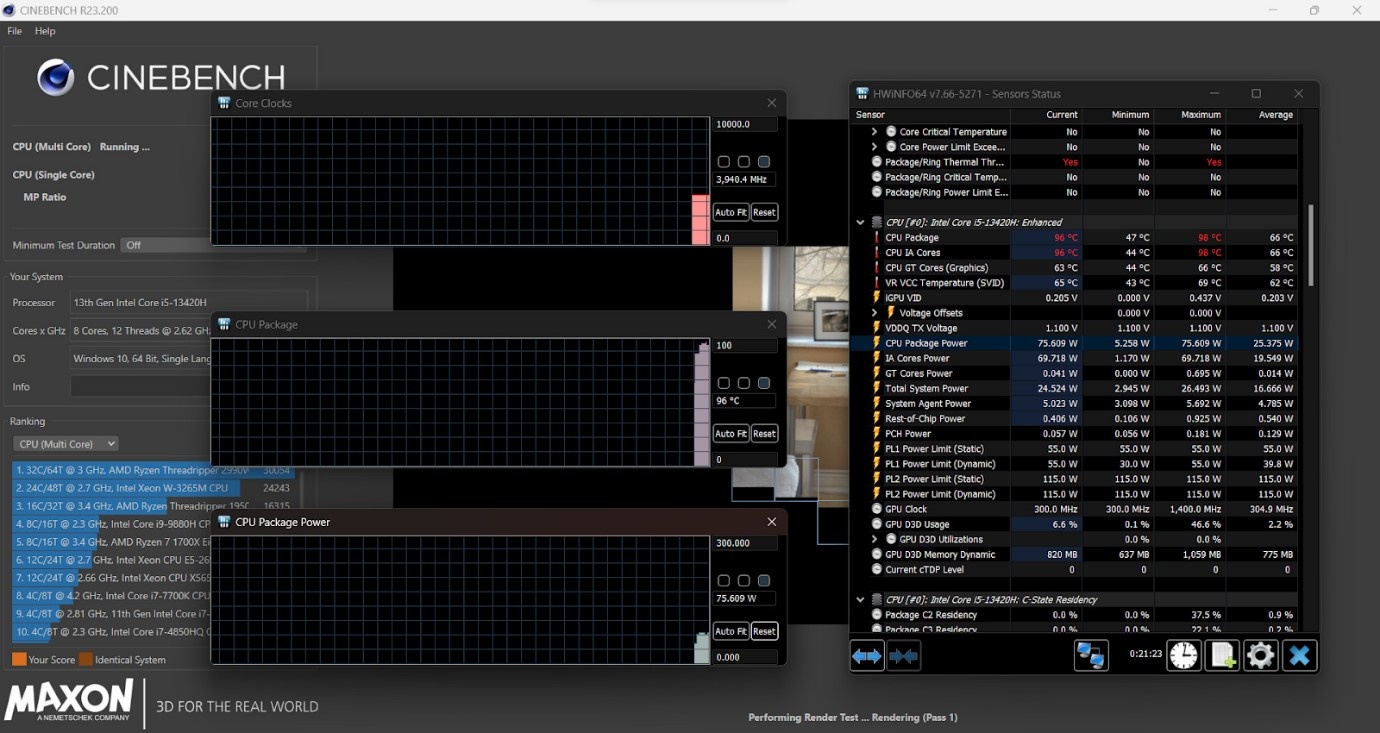Click the collapse columns inward-arrows icon in HWiNFO

click(x=903, y=656)
